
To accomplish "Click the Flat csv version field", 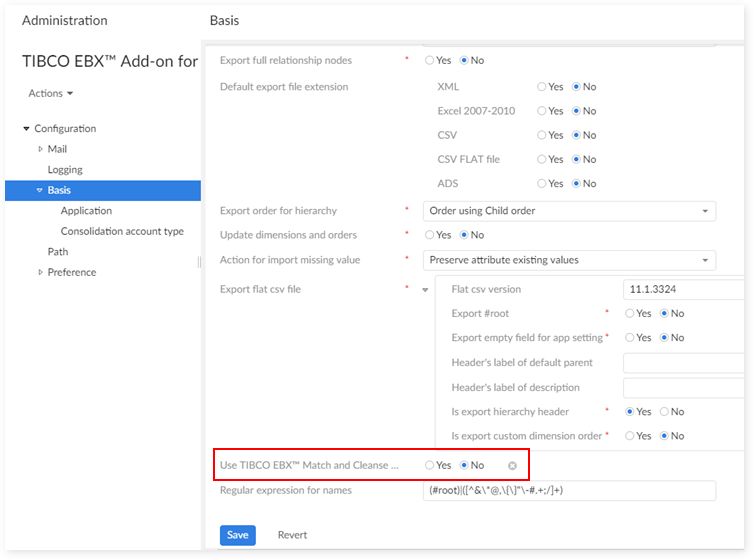I will point(683,289).
